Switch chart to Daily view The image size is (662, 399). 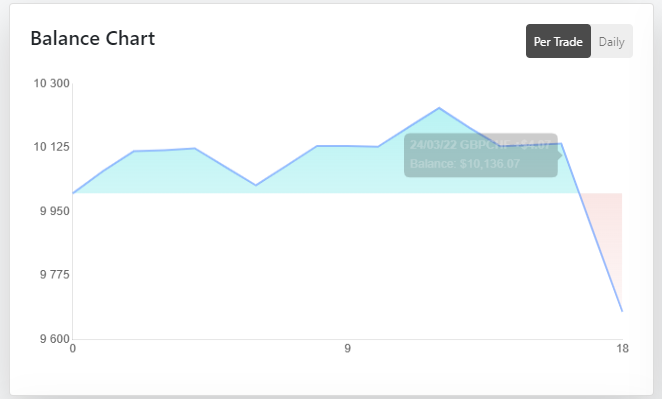(x=611, y=41)
